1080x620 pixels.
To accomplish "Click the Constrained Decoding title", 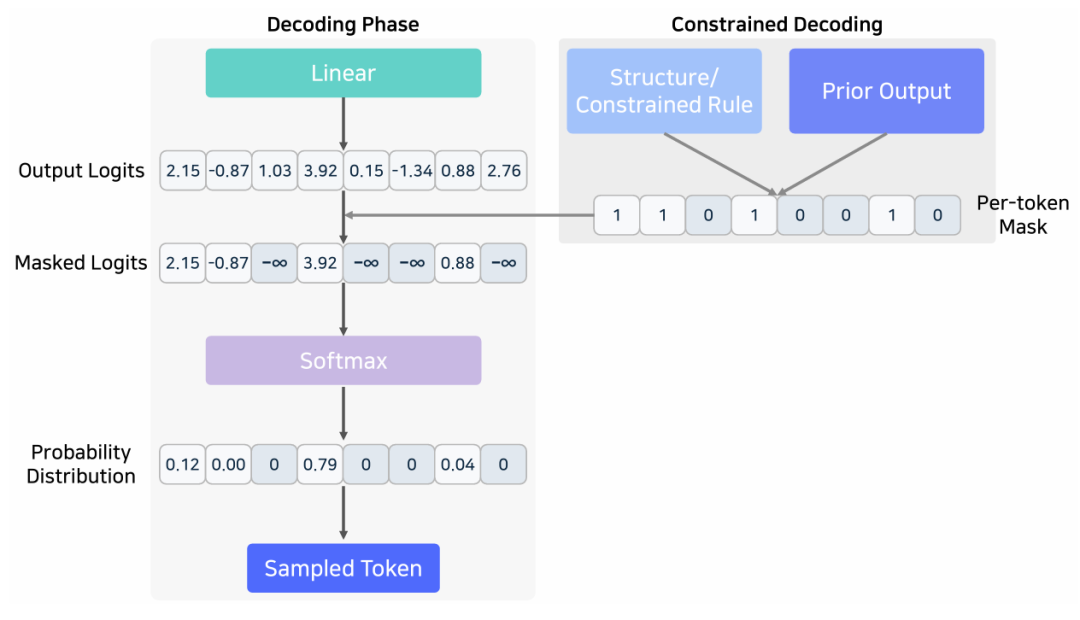I will click(776, 24).
